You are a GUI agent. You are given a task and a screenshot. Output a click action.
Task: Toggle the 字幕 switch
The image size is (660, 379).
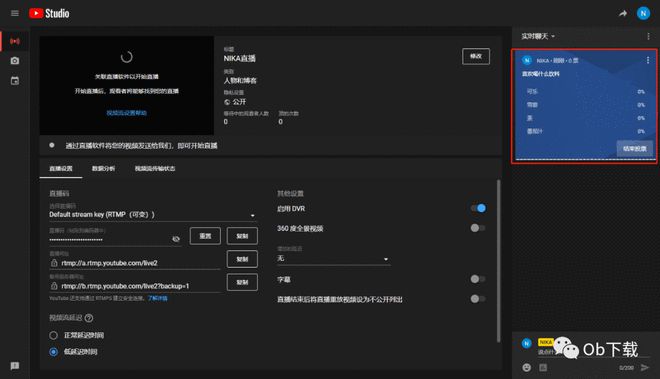pyautogui.click(x=478, y=279)
